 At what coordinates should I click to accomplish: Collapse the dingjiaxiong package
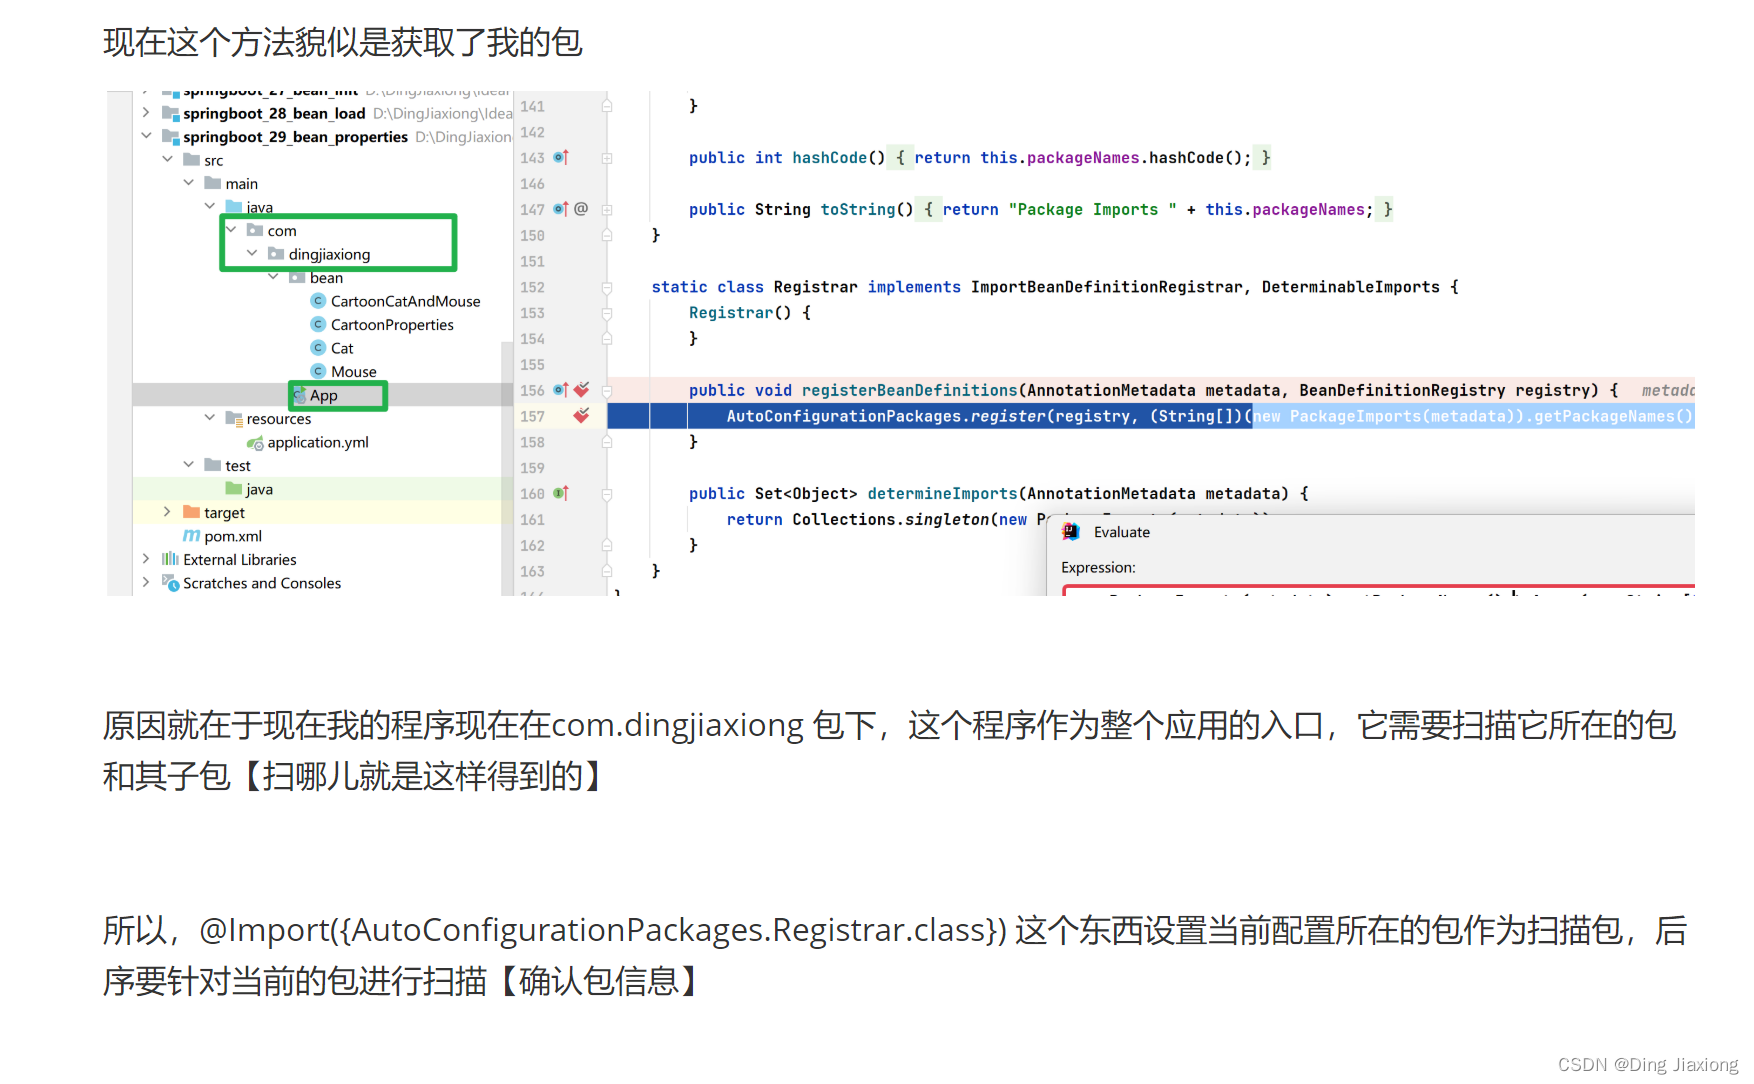[252, 253]
